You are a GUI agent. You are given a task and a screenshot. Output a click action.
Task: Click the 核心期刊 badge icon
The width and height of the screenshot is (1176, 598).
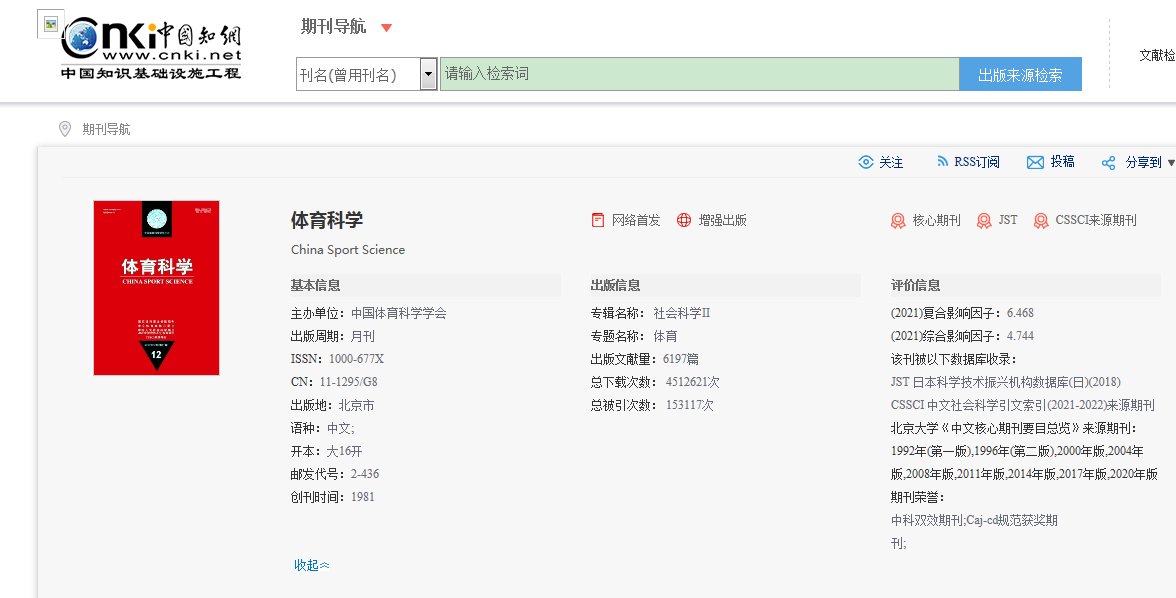click(898, 221)
